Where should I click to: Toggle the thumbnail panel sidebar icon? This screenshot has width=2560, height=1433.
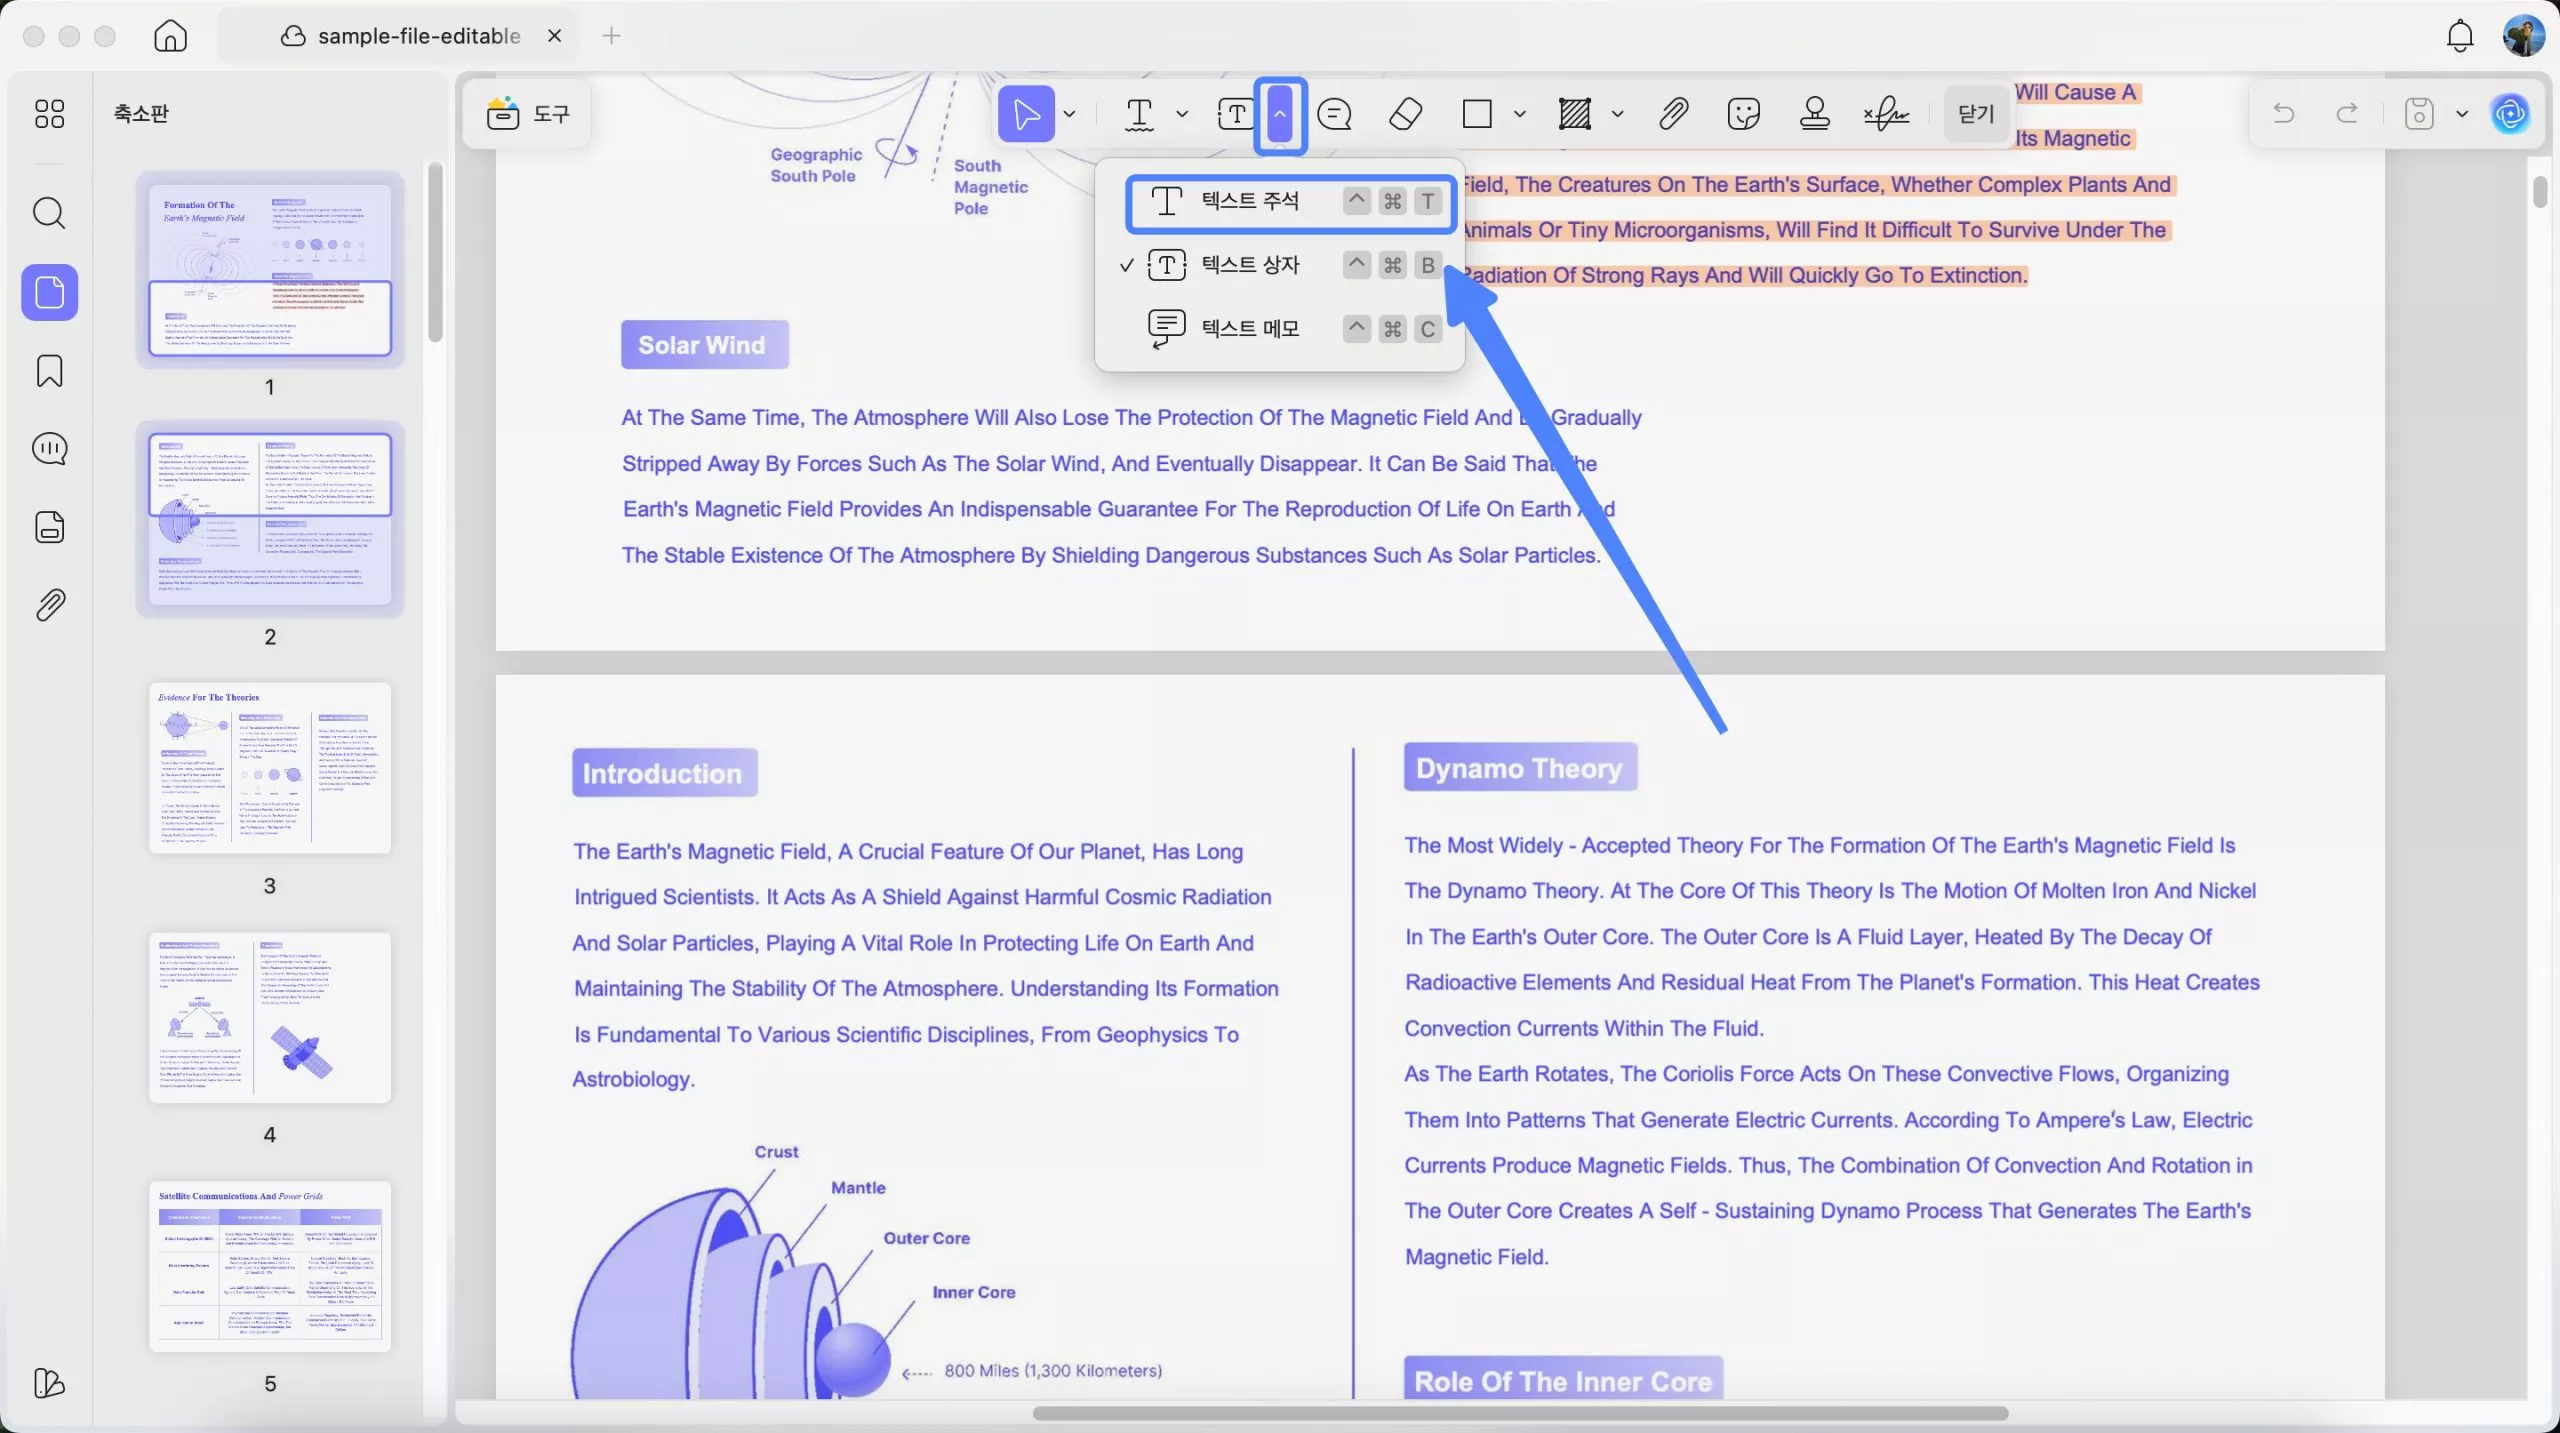click(49, 292)
